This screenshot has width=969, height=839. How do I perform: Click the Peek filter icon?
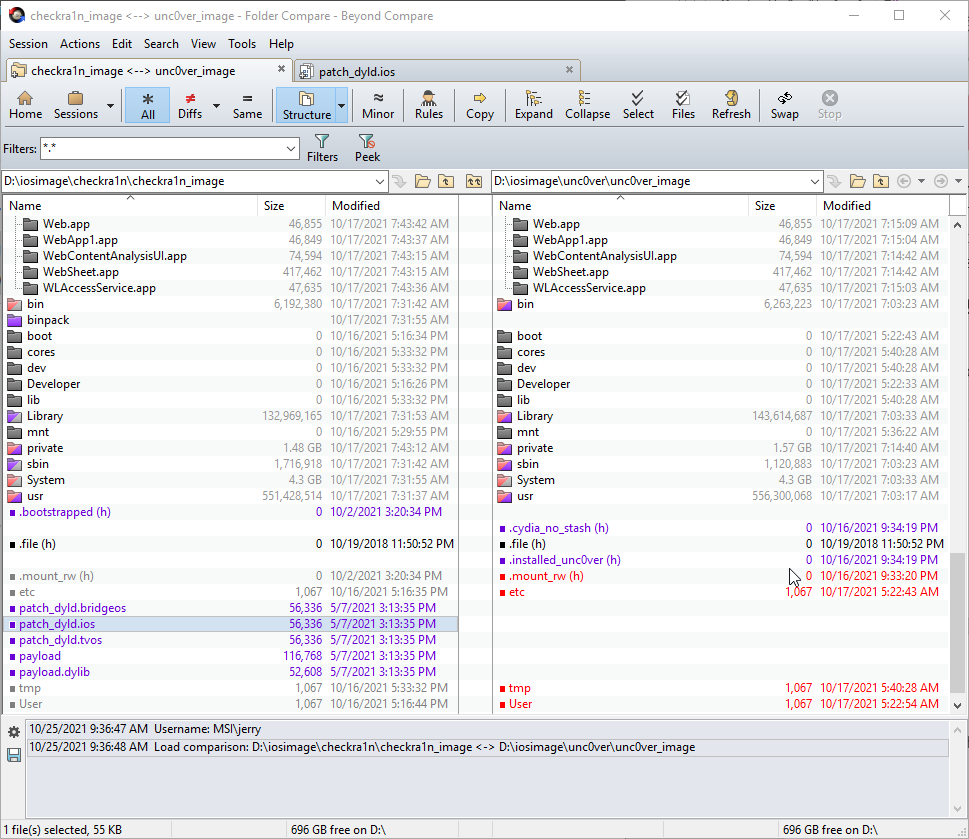367,148
